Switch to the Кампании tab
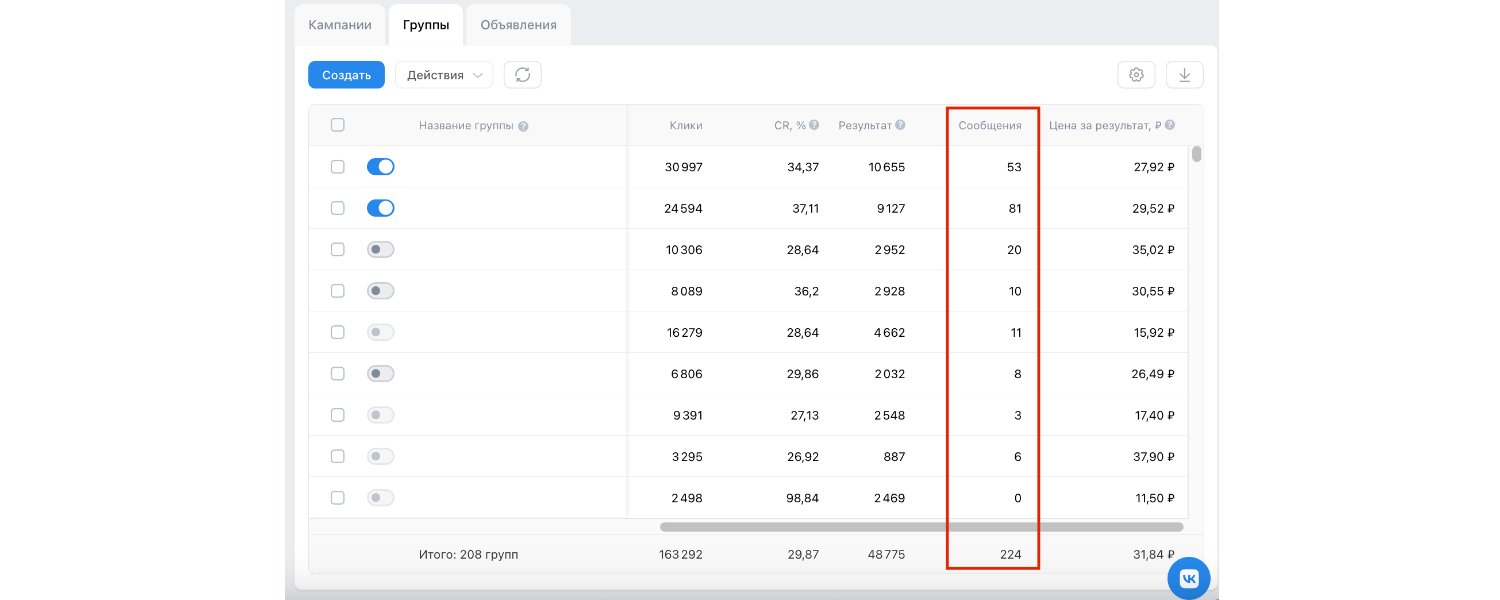This screenshot has height=600, width=1500. pos(340,25)
